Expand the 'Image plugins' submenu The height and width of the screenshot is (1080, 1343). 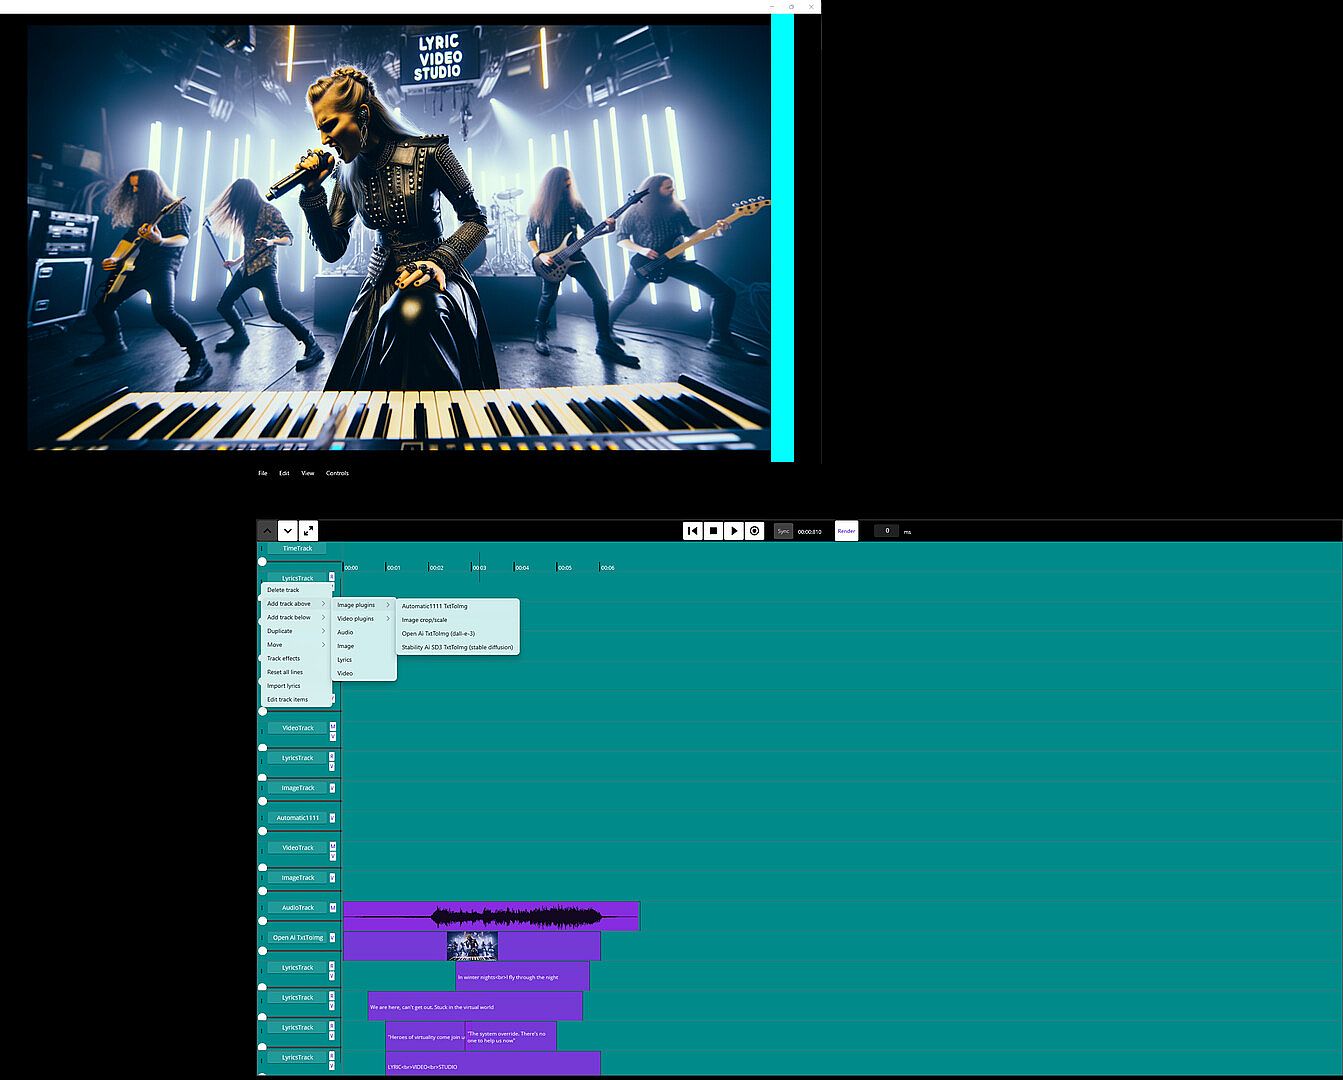[x=364, y=605]
